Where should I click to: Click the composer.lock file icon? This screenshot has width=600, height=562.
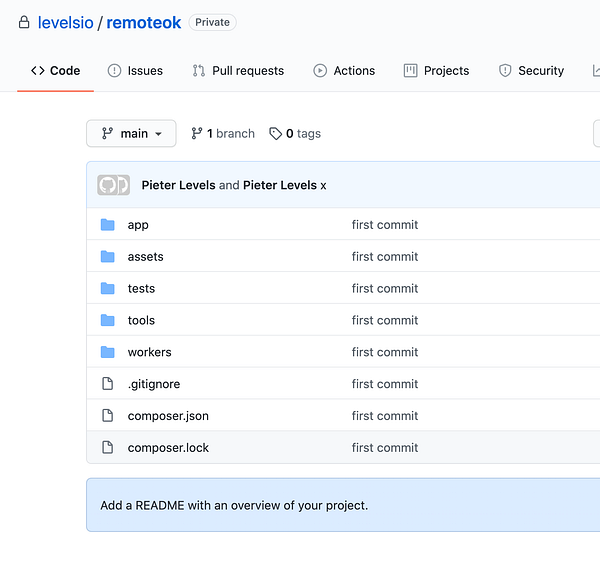point(108,448)
